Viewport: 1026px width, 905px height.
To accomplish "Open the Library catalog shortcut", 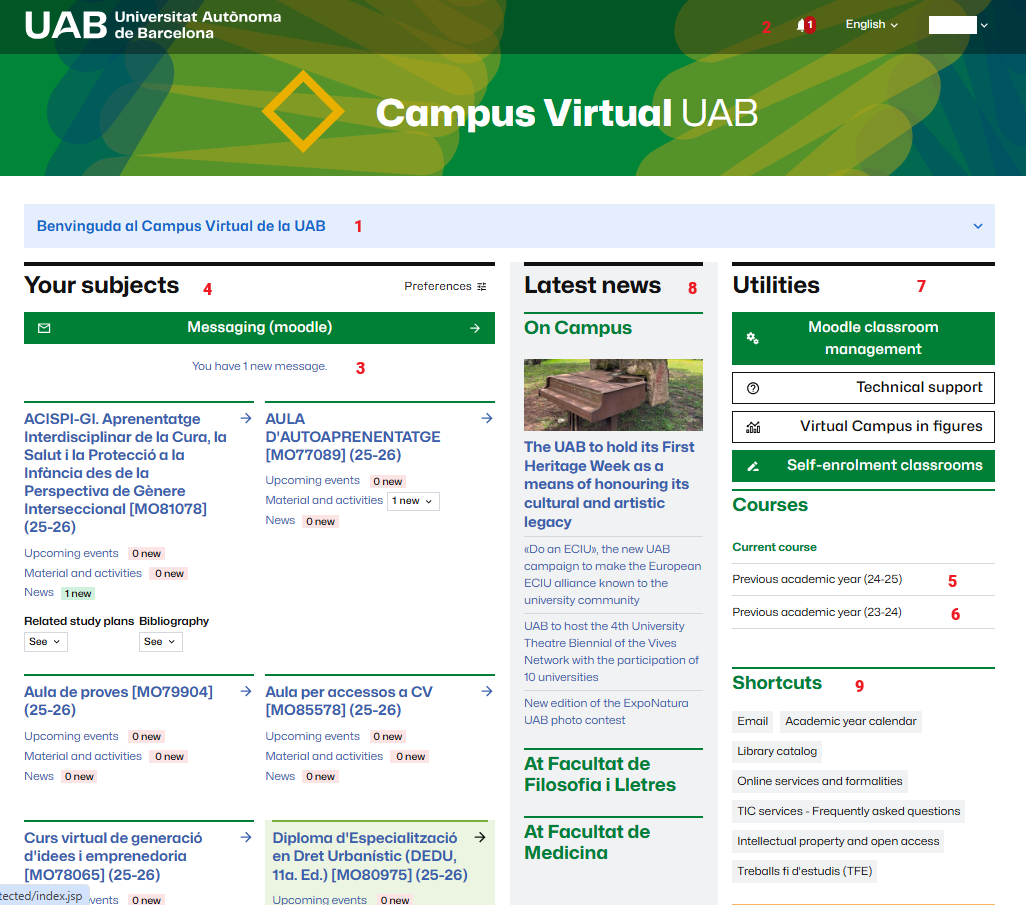I will pos(777,751).
